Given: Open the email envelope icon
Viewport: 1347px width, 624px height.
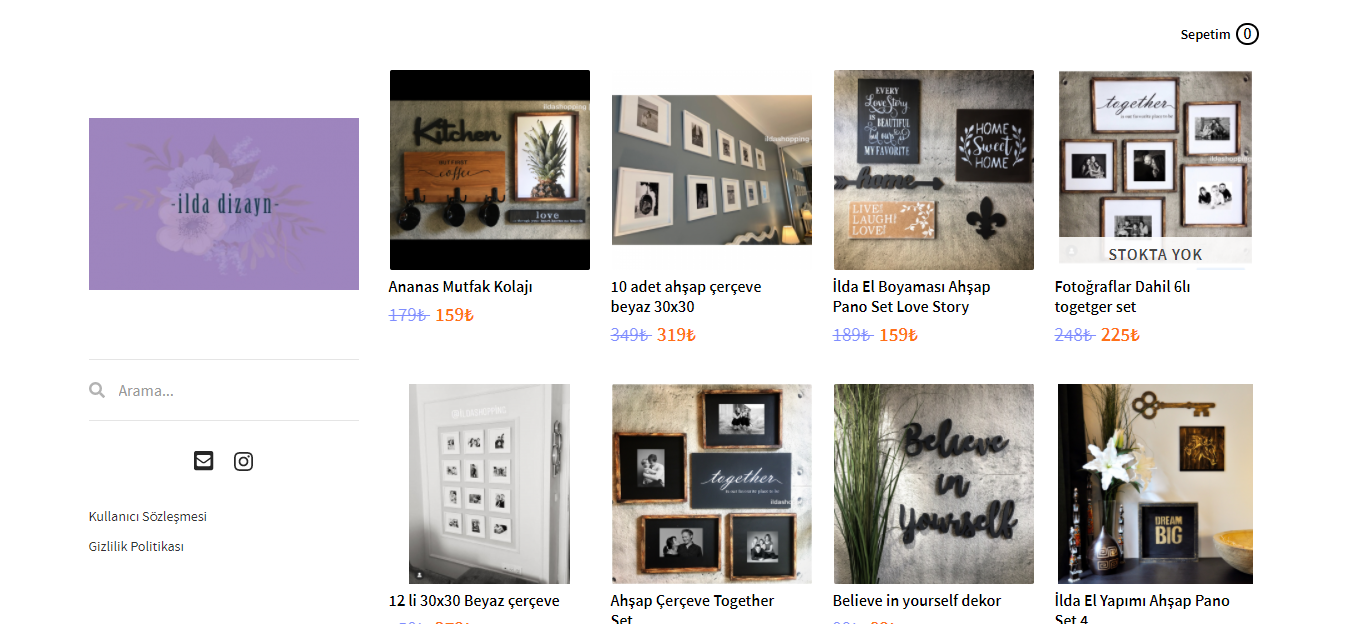Looking at the screenshot, I should [x=203, y=461].
